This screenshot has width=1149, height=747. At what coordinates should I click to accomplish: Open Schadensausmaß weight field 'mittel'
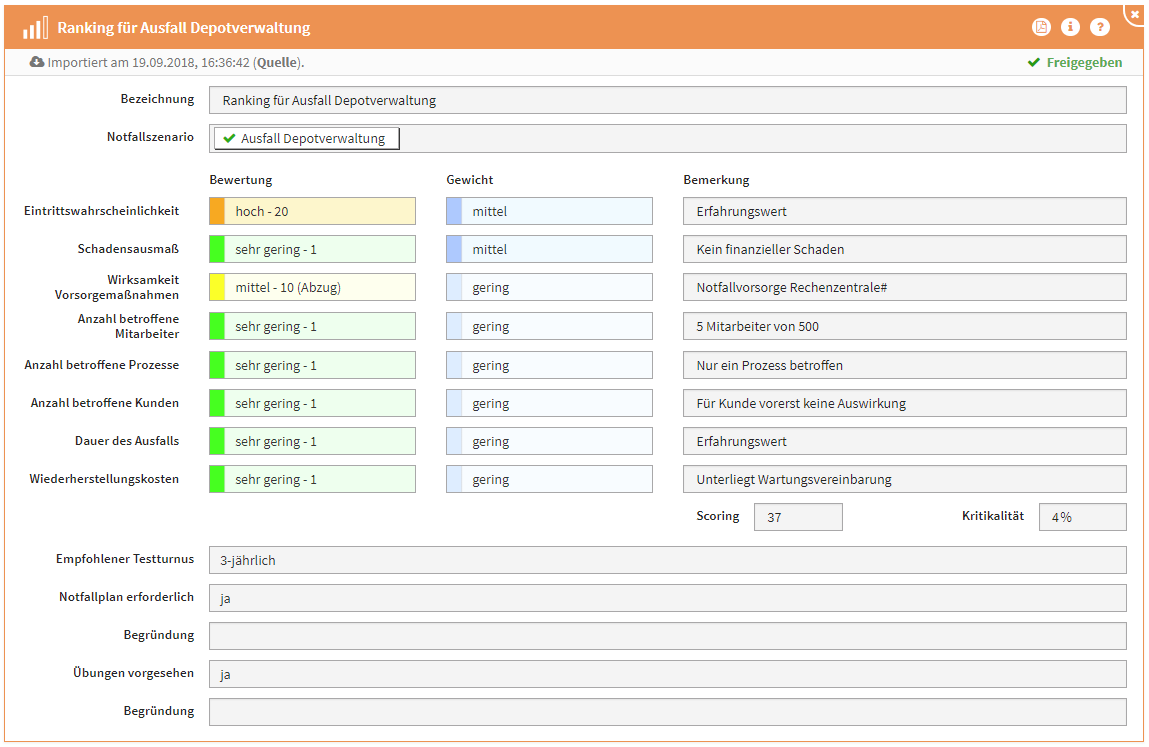coord(555,249)
